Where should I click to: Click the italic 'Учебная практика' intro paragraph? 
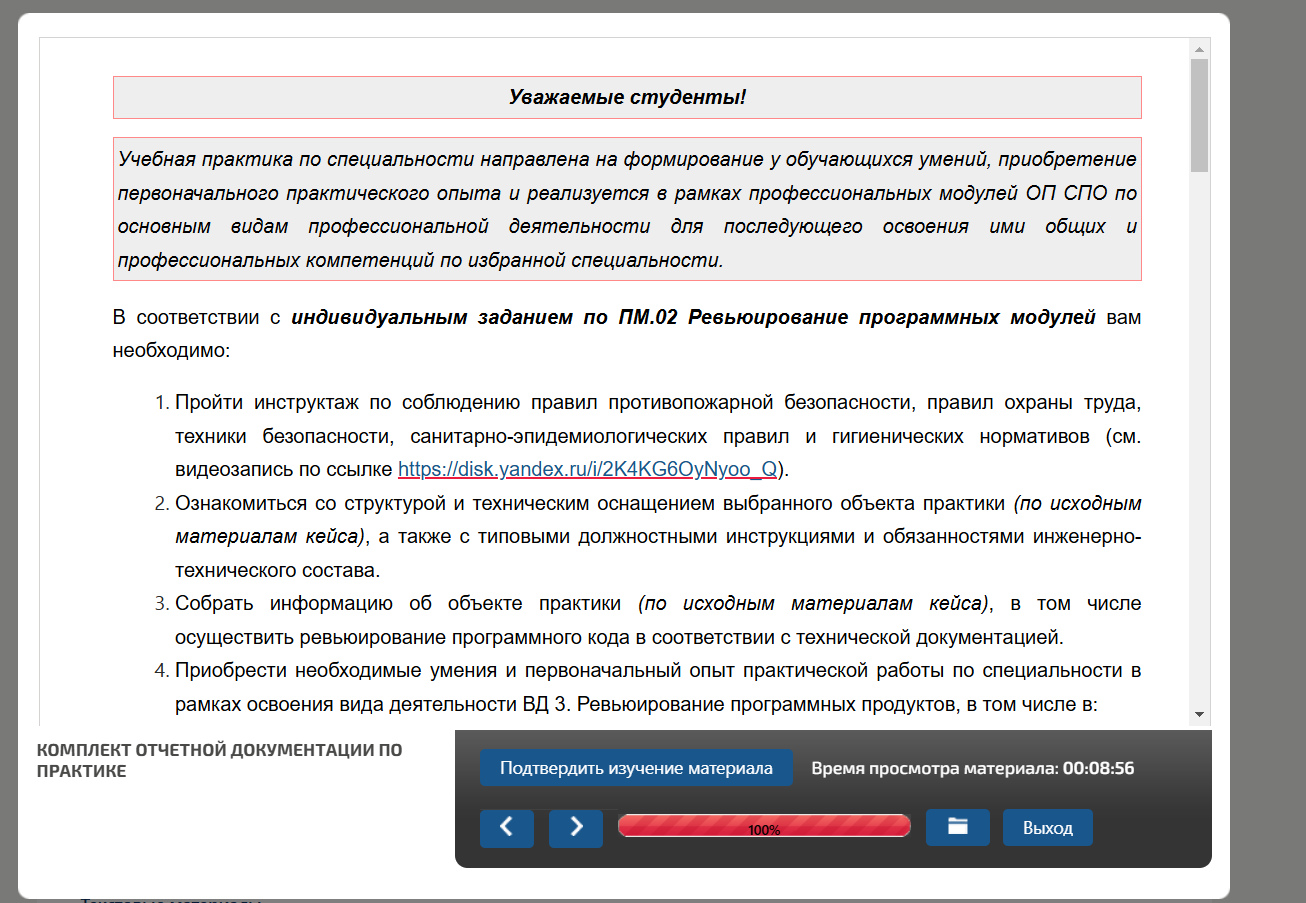(x=627, y=209)
